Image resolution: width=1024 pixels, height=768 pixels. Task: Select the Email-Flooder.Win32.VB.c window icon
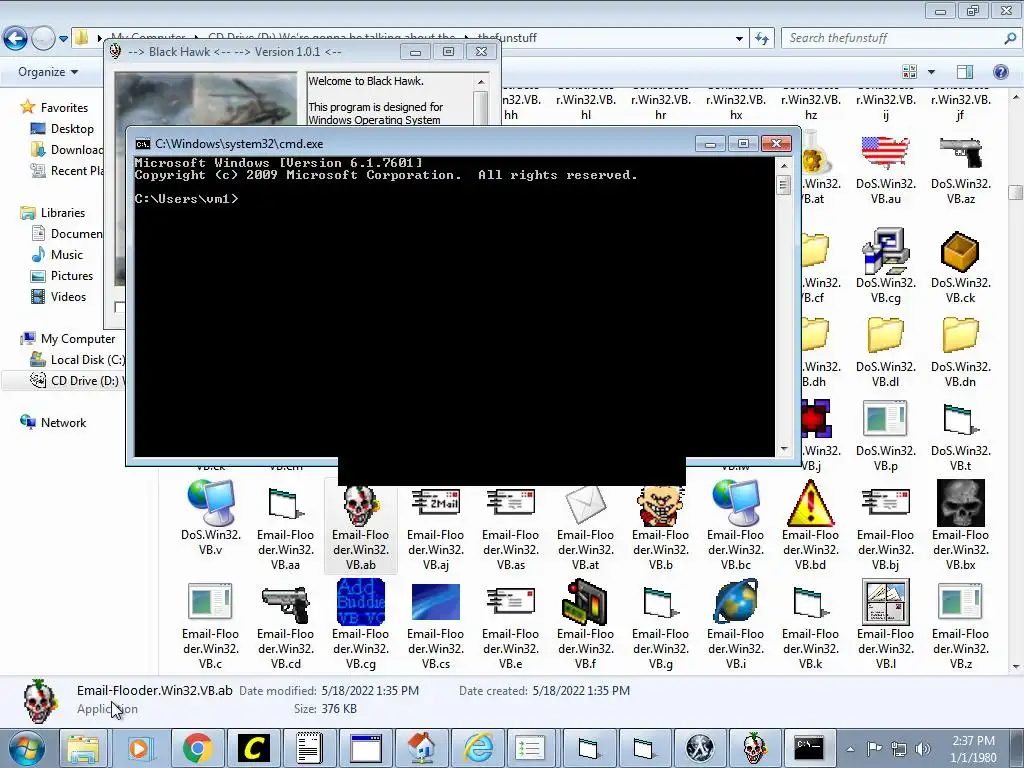click(x=210, y=602)
